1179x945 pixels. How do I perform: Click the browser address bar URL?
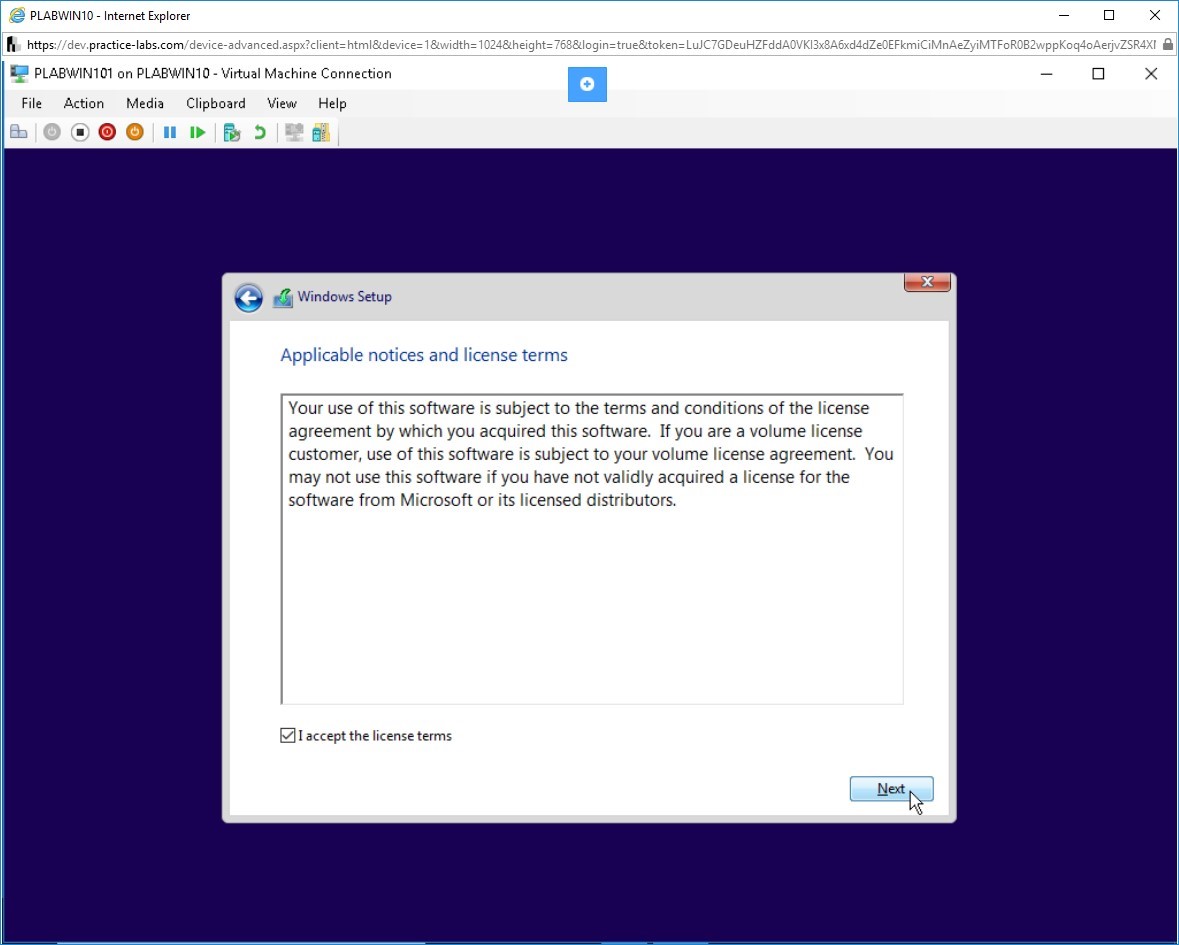590,45
